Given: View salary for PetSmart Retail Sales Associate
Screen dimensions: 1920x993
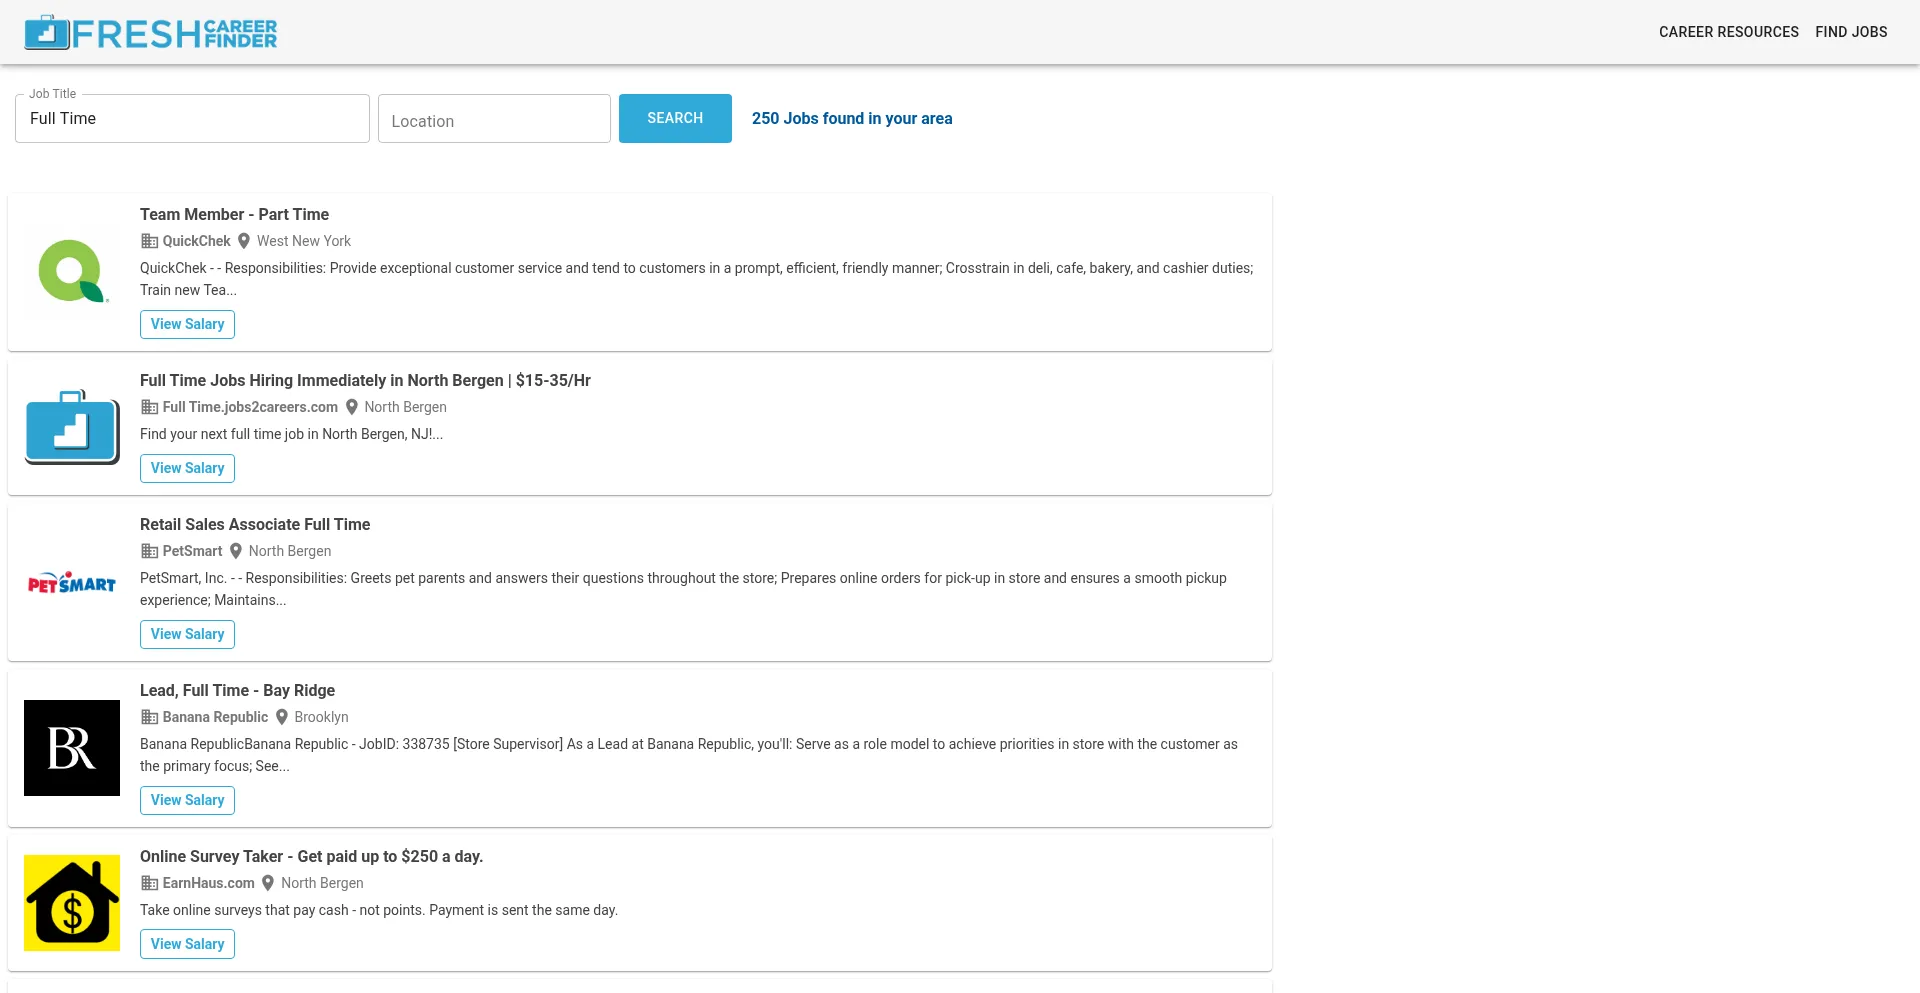Looking at the screenshot, I should click(x=187, y=634).
